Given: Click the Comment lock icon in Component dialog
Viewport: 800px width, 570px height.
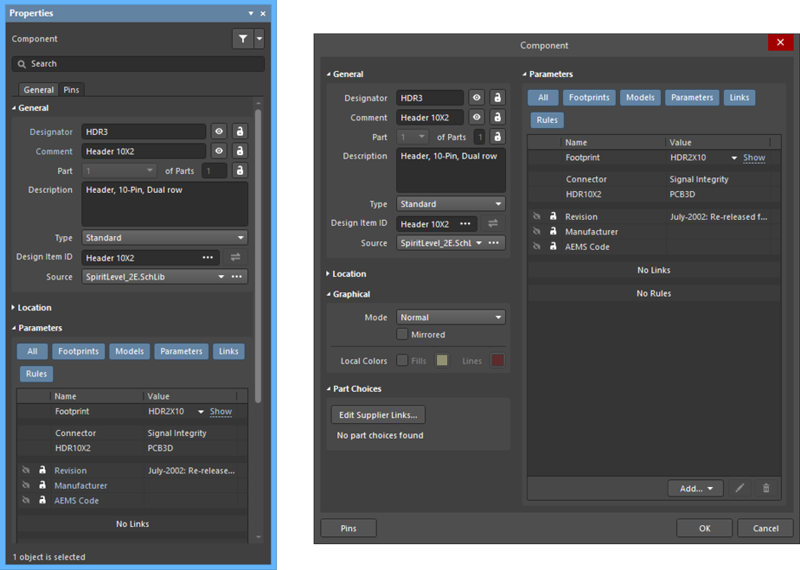Looking at the screenshot, I should (x=496, y=118).
